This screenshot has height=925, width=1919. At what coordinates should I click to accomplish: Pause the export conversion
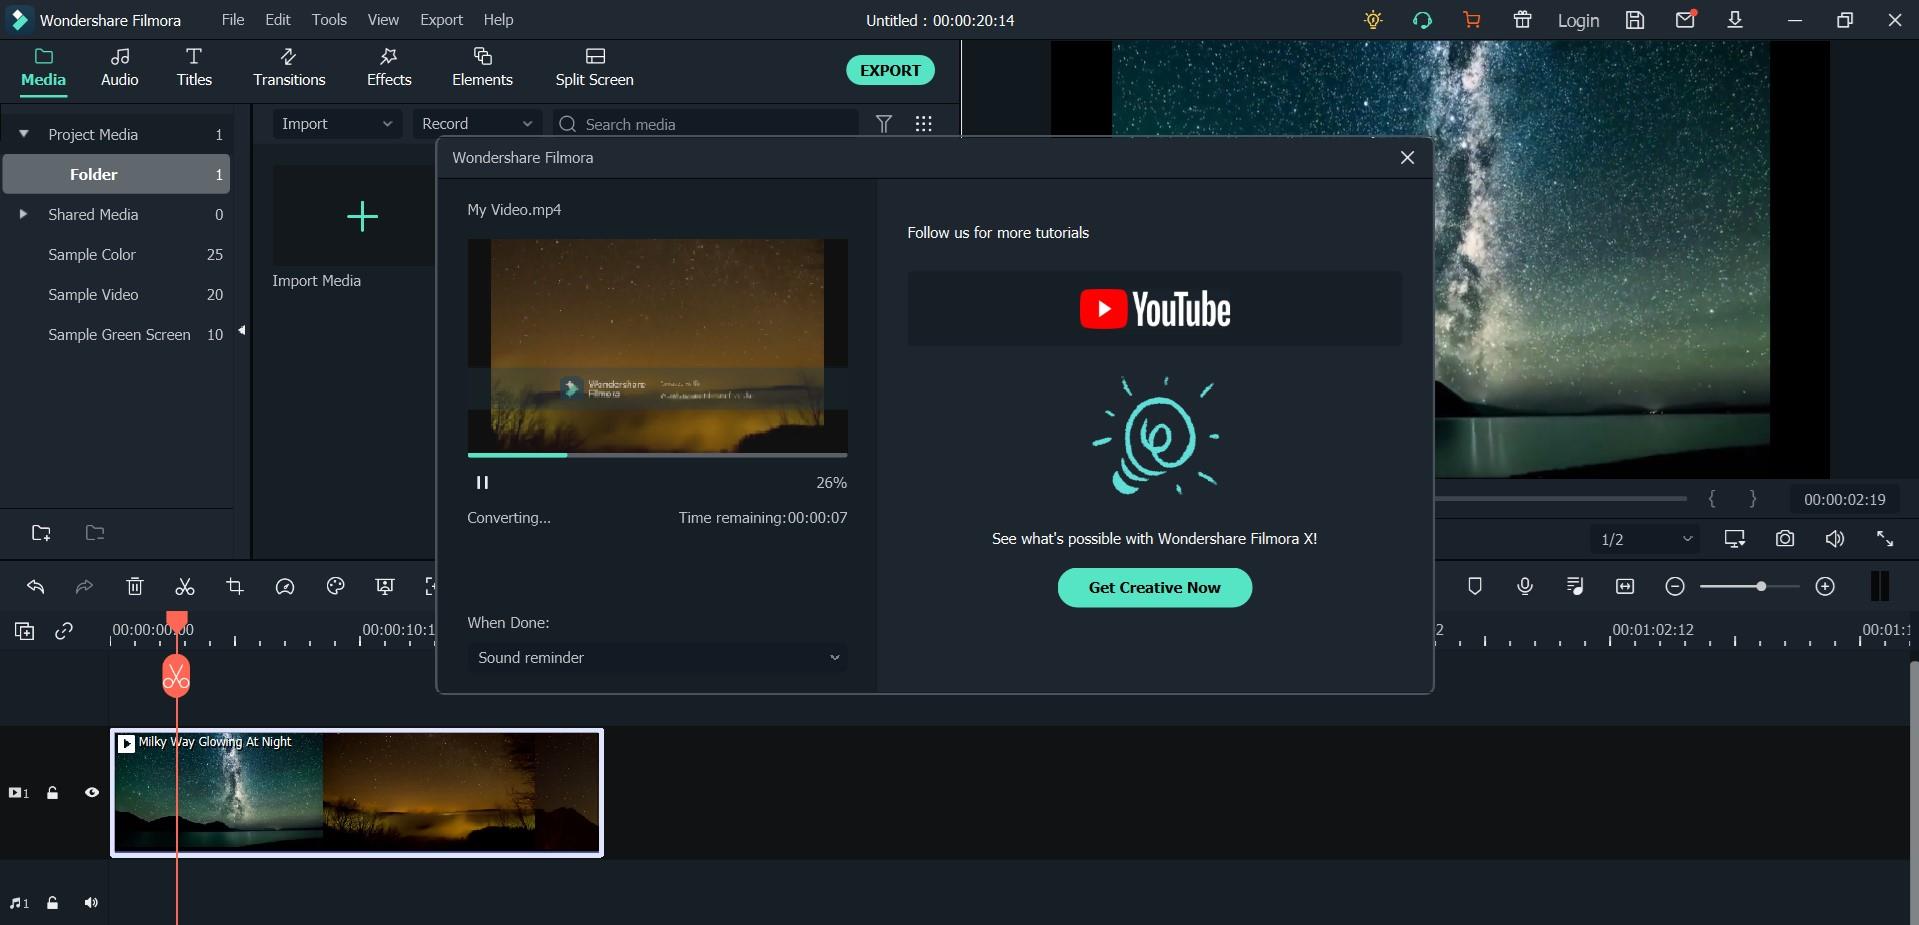click(482, 483)
